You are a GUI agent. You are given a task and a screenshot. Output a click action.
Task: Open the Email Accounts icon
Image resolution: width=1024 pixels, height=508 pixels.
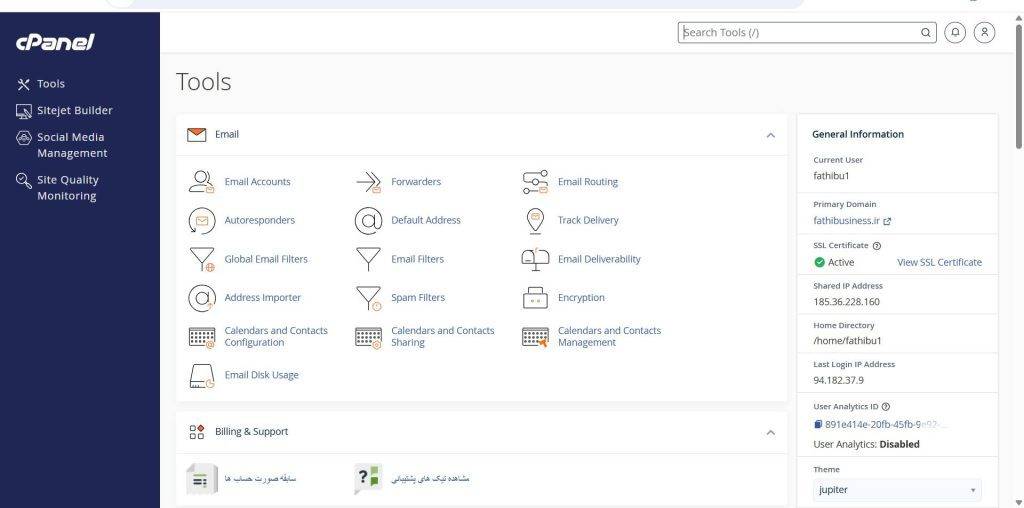coord(202,182)
